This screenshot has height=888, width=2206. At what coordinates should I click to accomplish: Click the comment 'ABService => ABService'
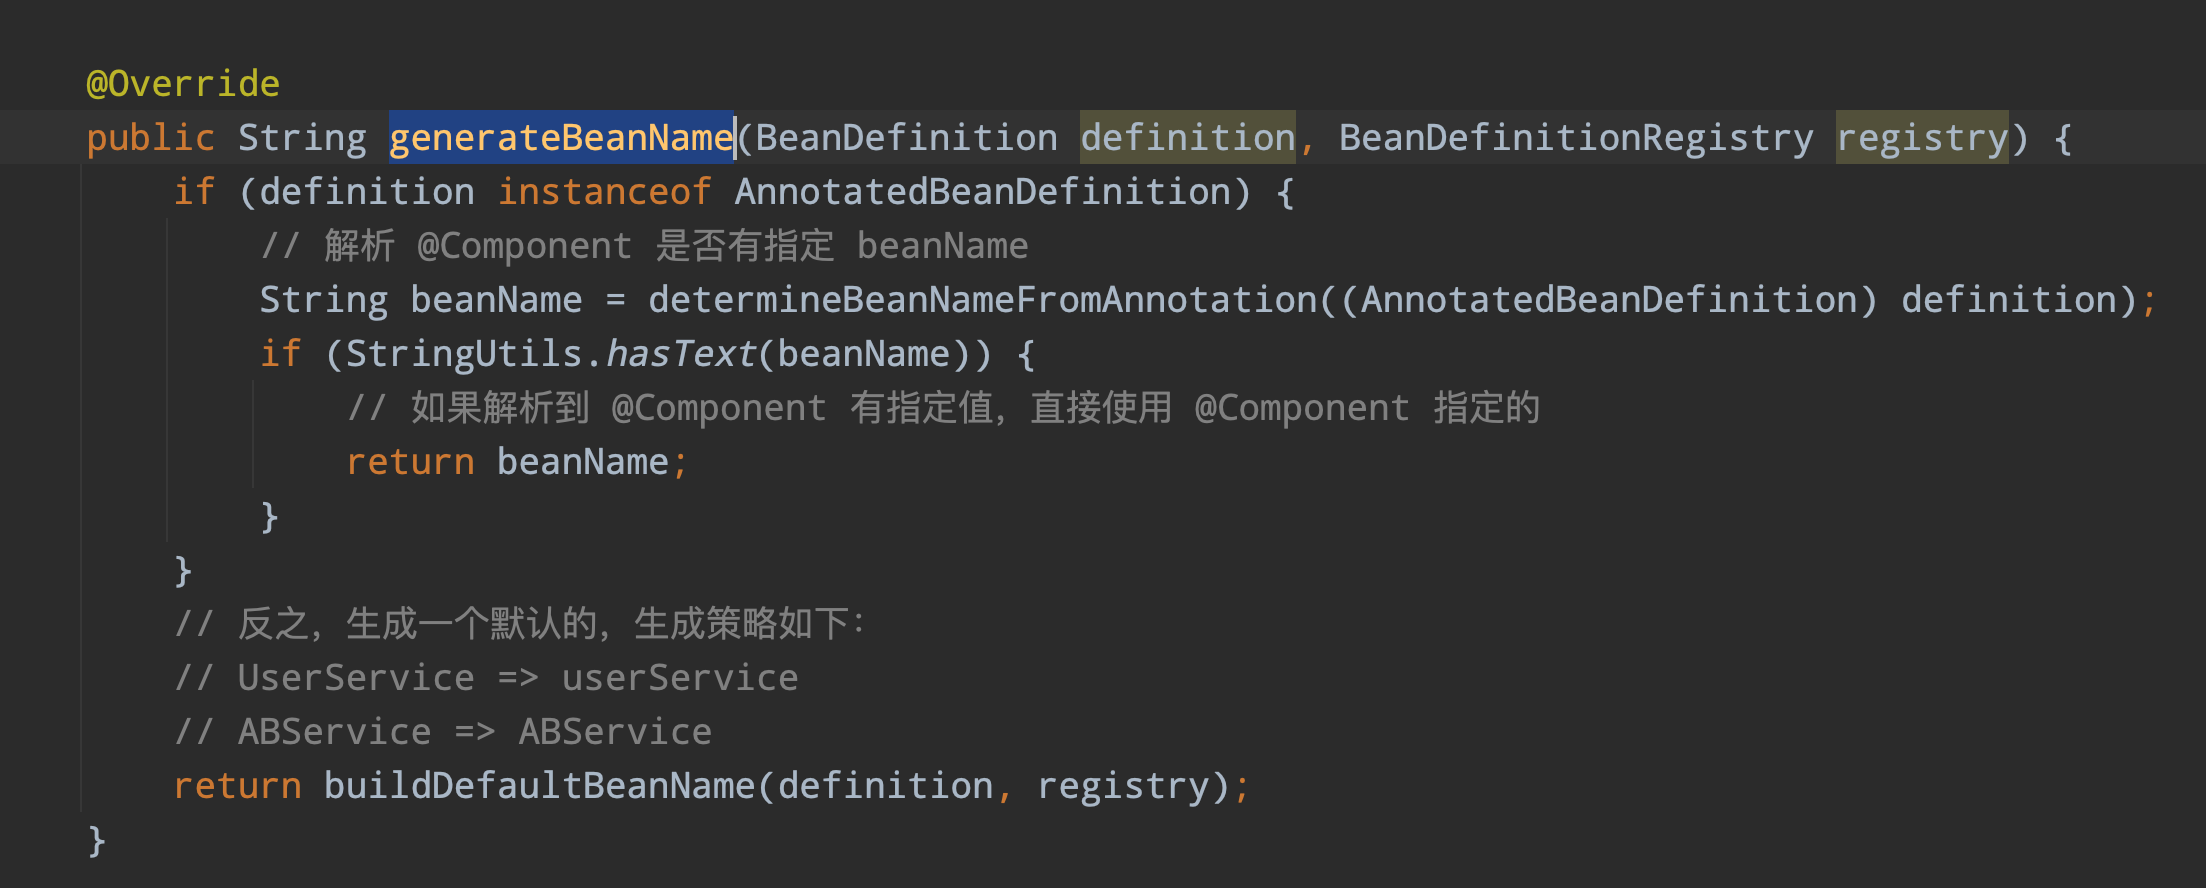point(444,732)
